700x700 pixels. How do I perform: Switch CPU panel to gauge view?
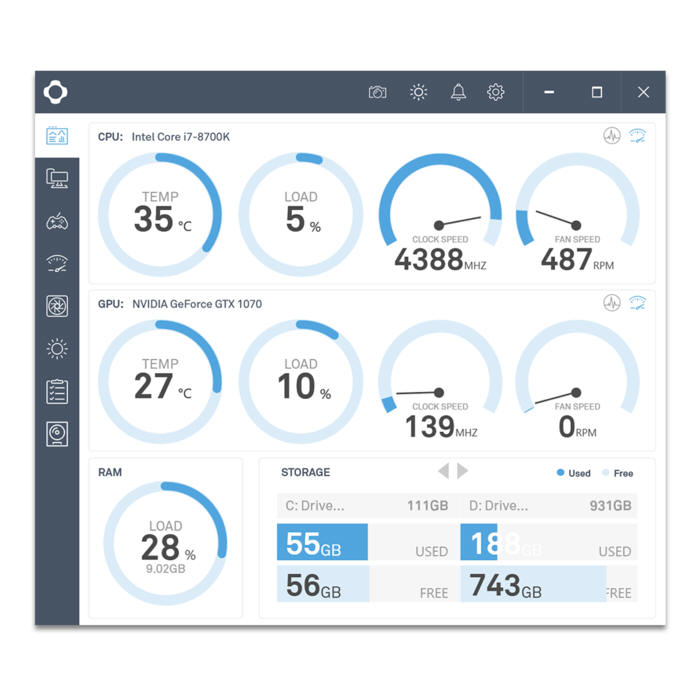pyautogui.click(x=637, y=136)
